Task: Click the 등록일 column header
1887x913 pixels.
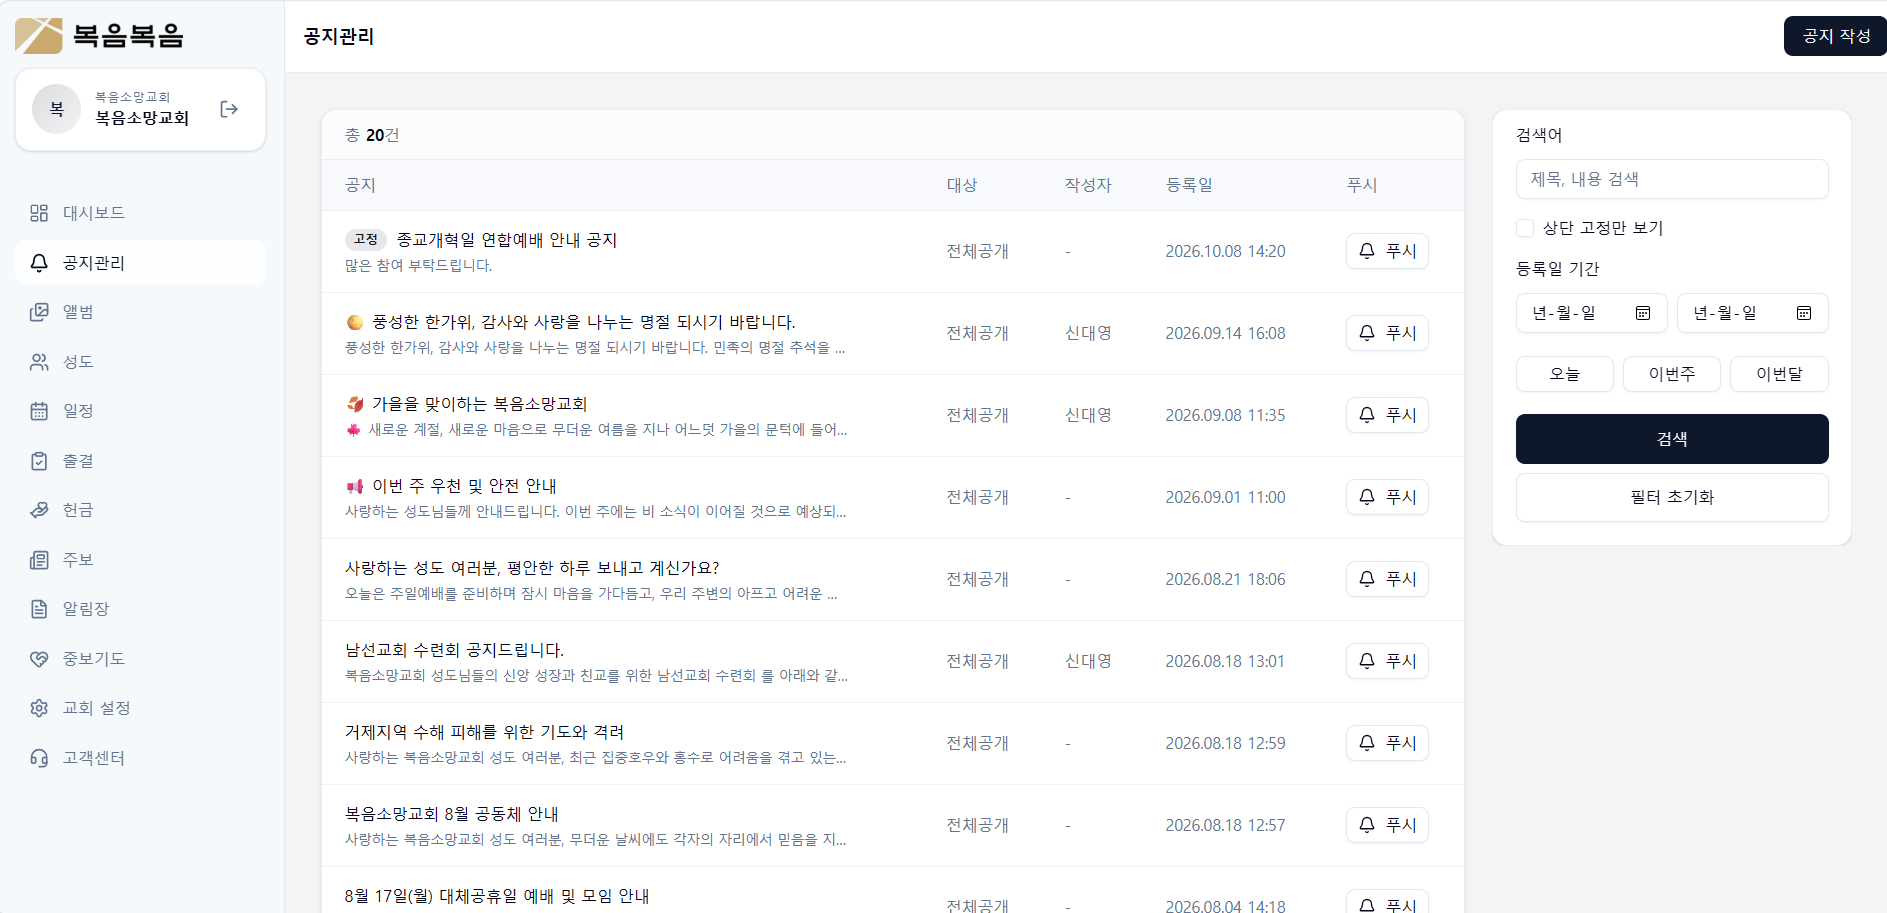Action: (x=1189, y=185)
